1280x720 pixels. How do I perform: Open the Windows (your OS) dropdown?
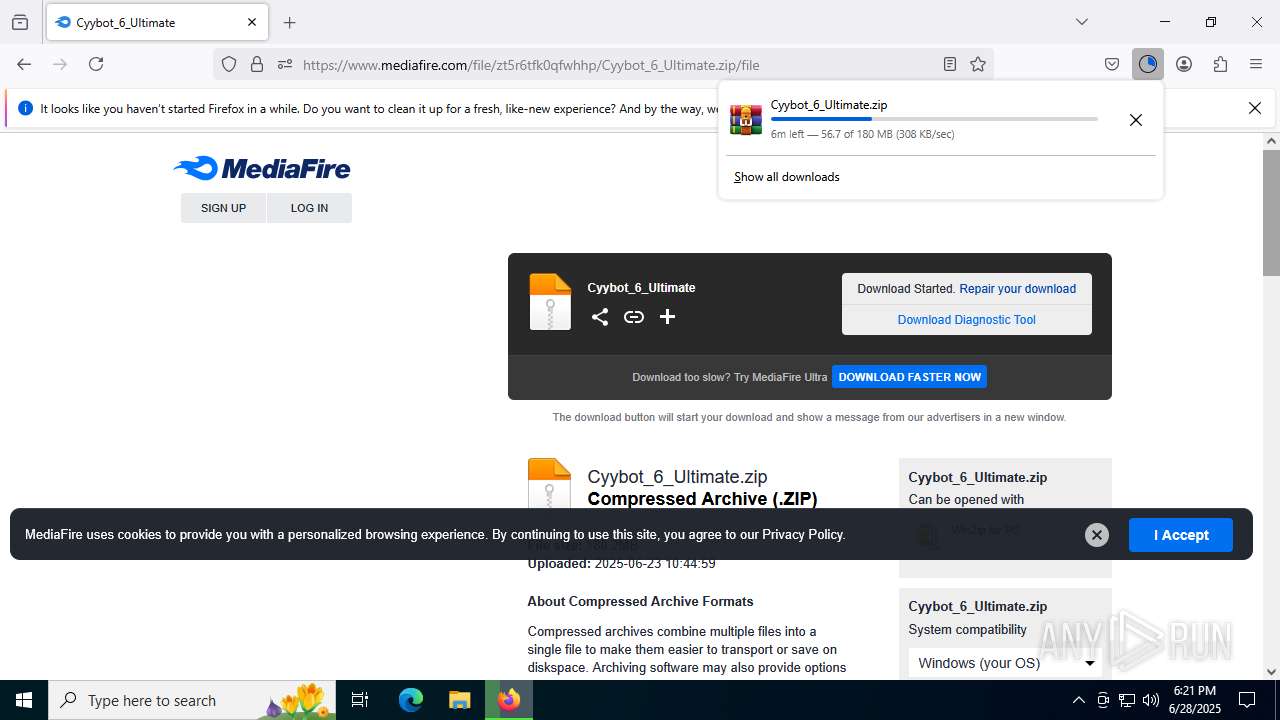[1005, 663]
